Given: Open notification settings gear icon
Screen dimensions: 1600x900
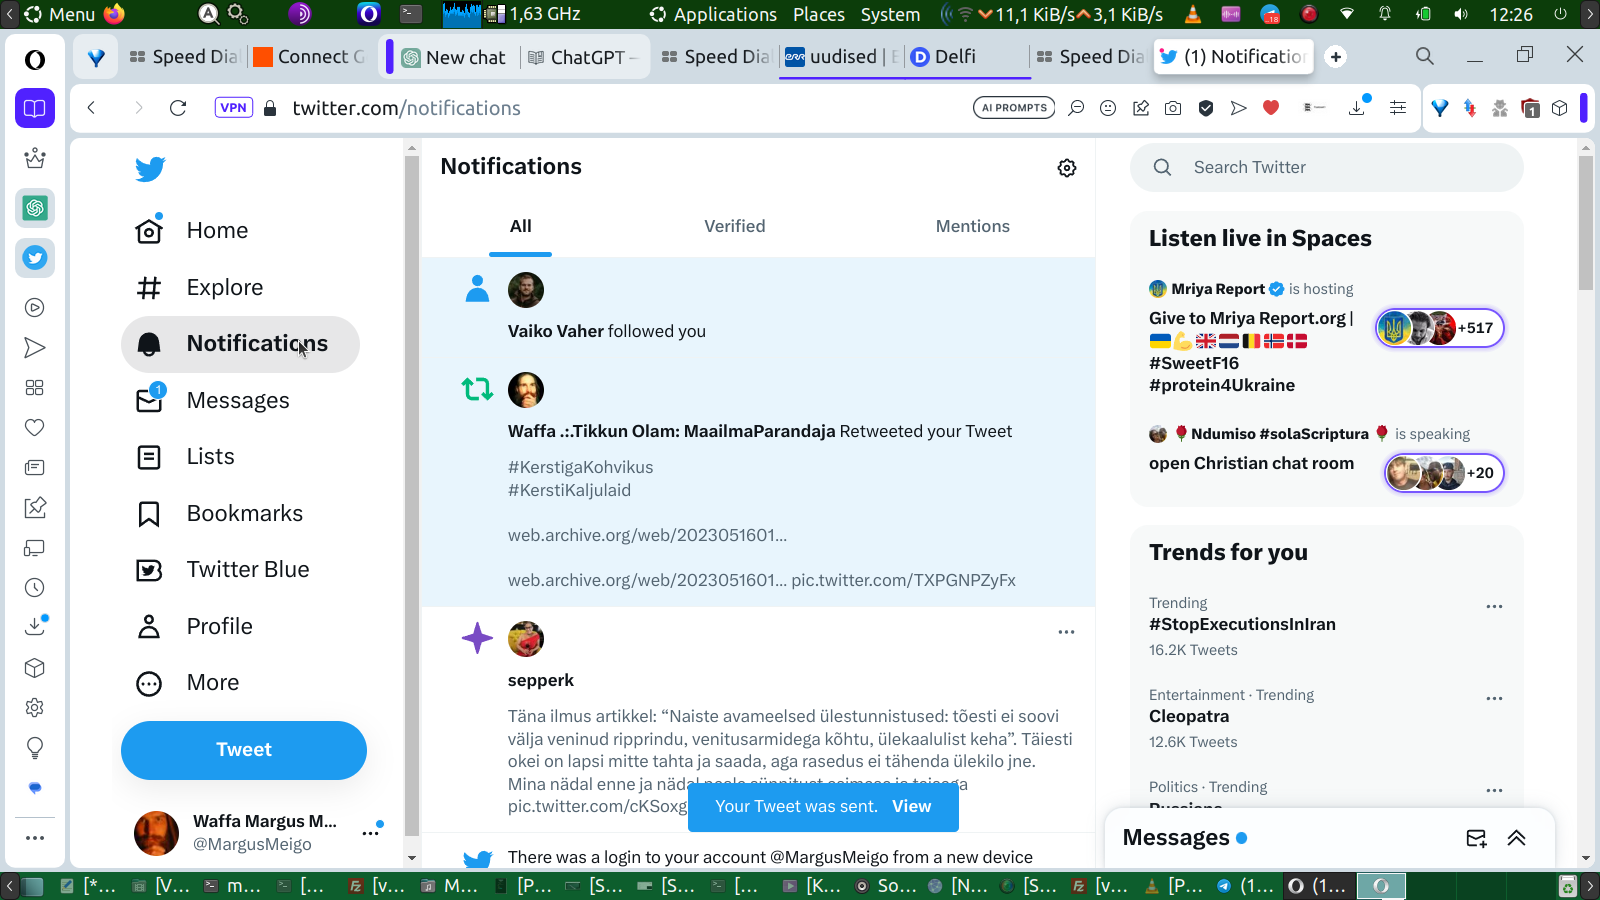Looking at the screenshot, I should coord(1067,168).
